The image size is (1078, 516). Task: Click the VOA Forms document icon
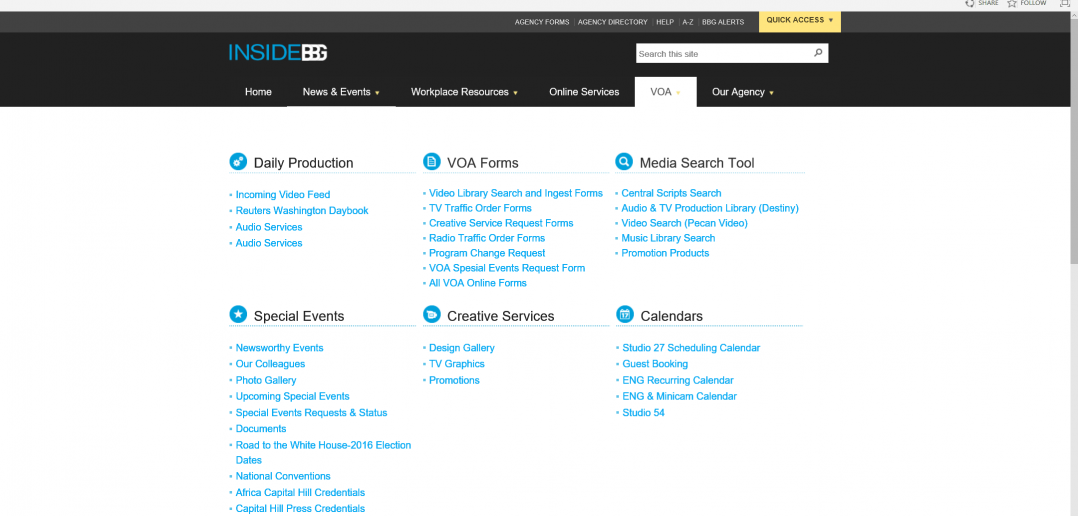[432, 161]
